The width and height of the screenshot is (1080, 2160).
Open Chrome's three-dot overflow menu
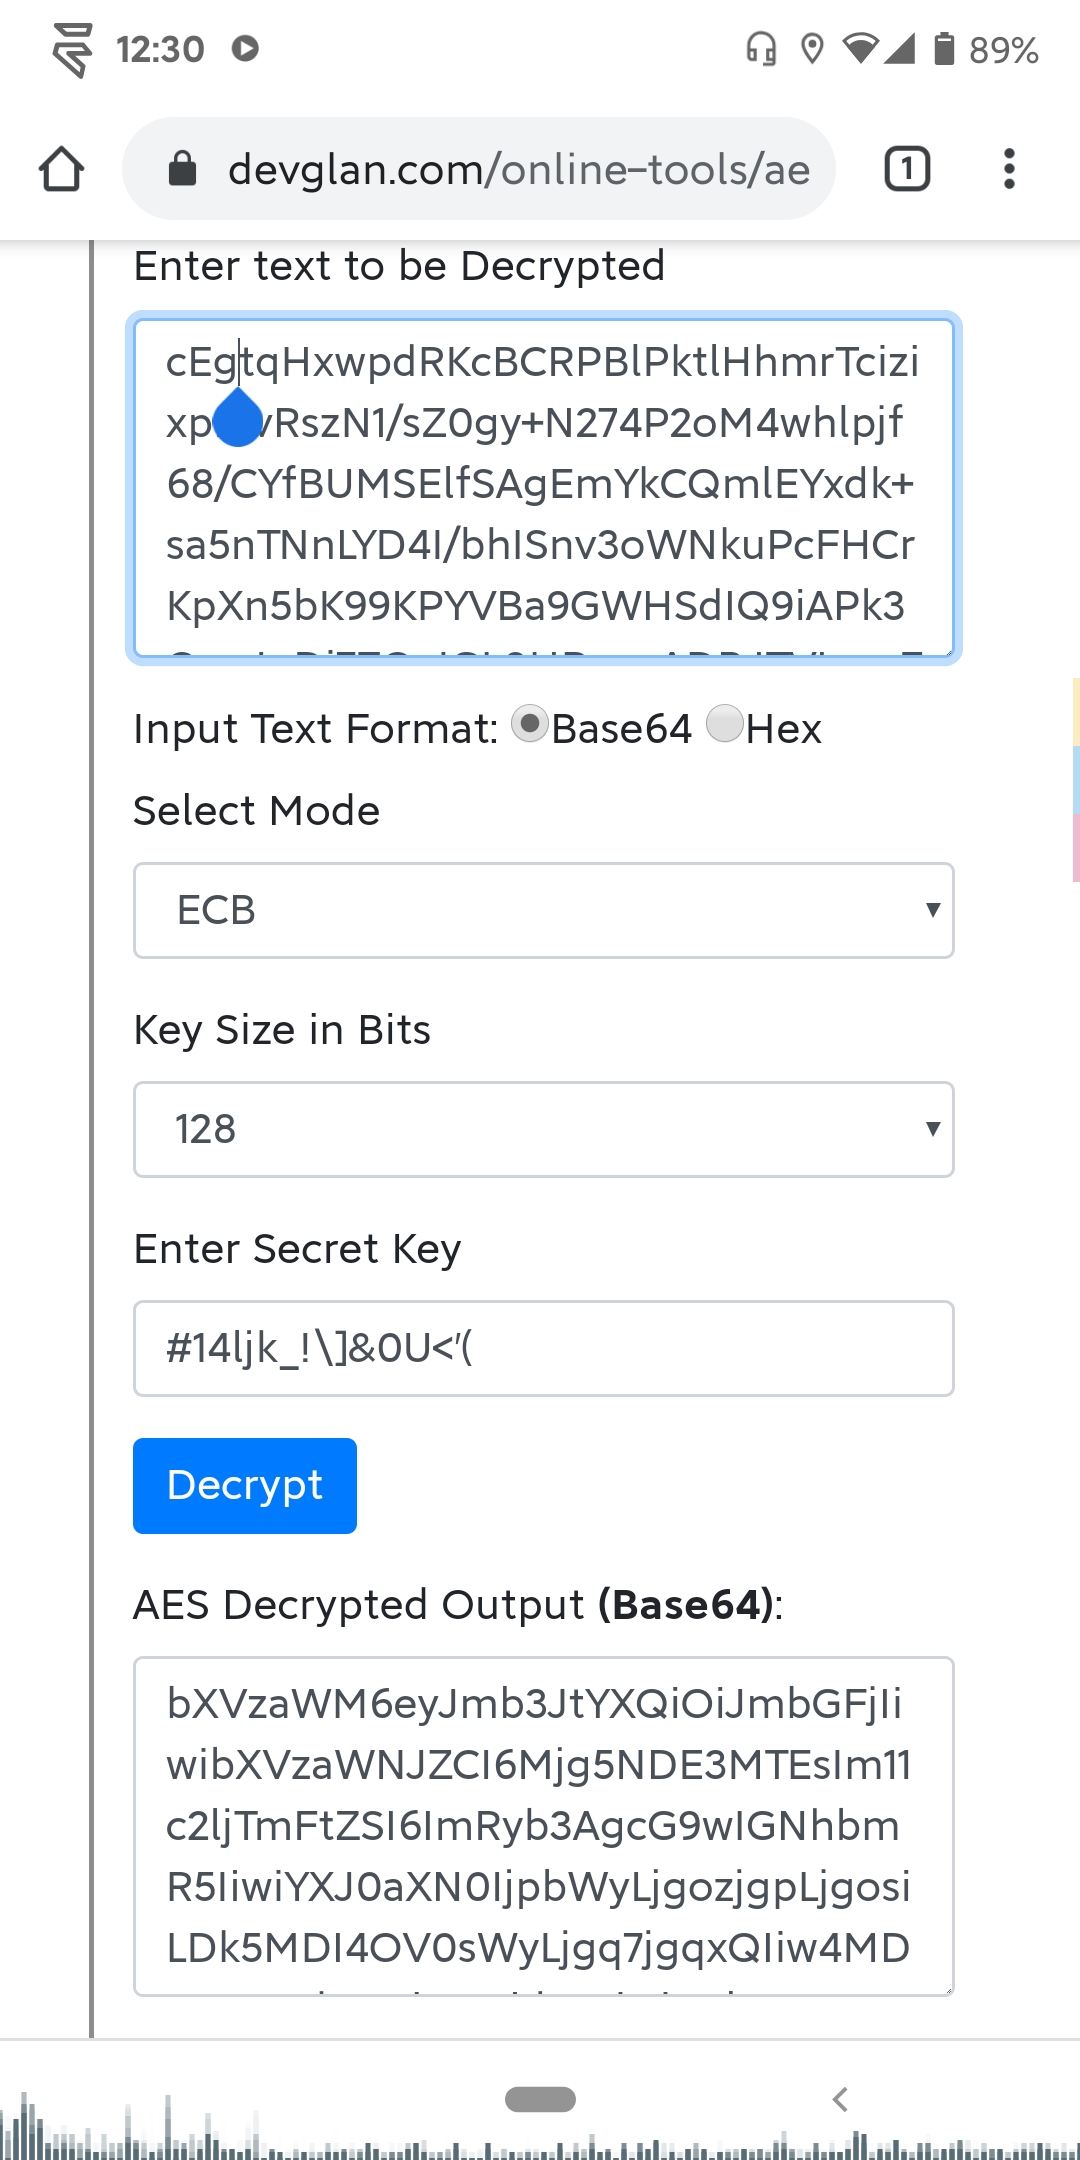1009,169
